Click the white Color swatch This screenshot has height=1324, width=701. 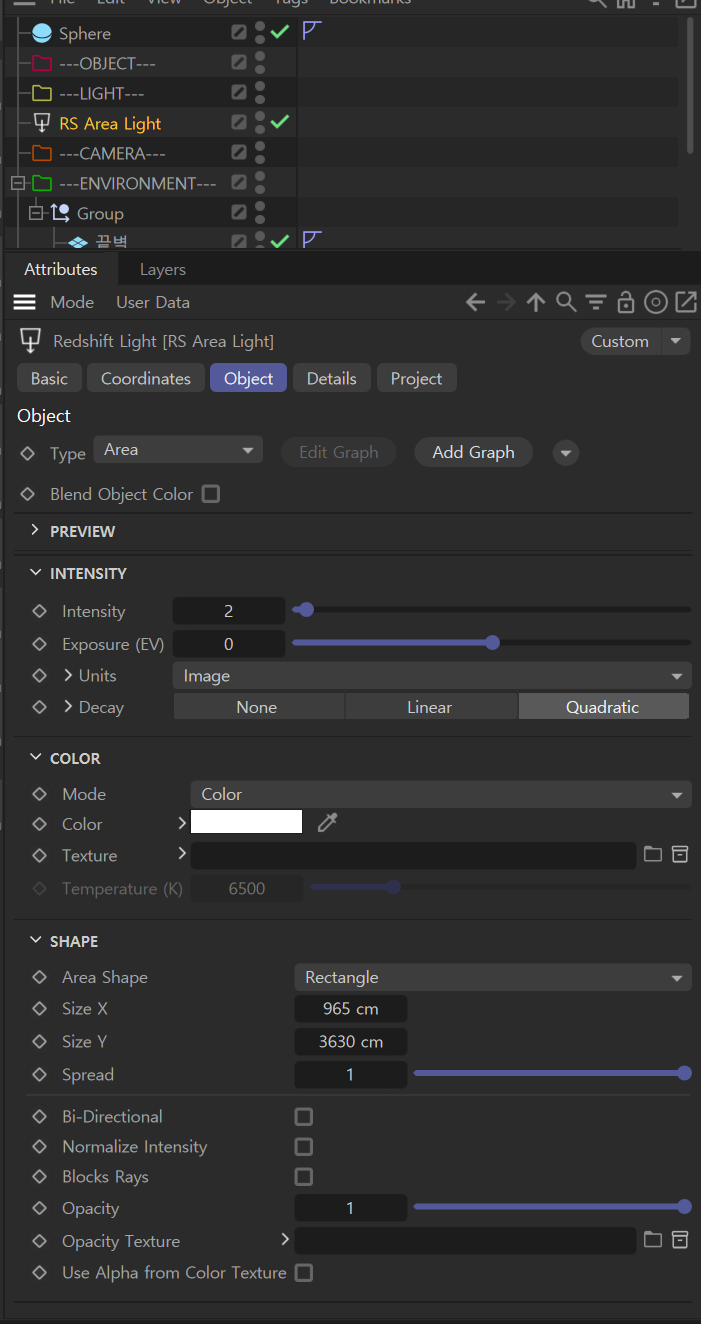pyautogui.click(x=246, y=823)
